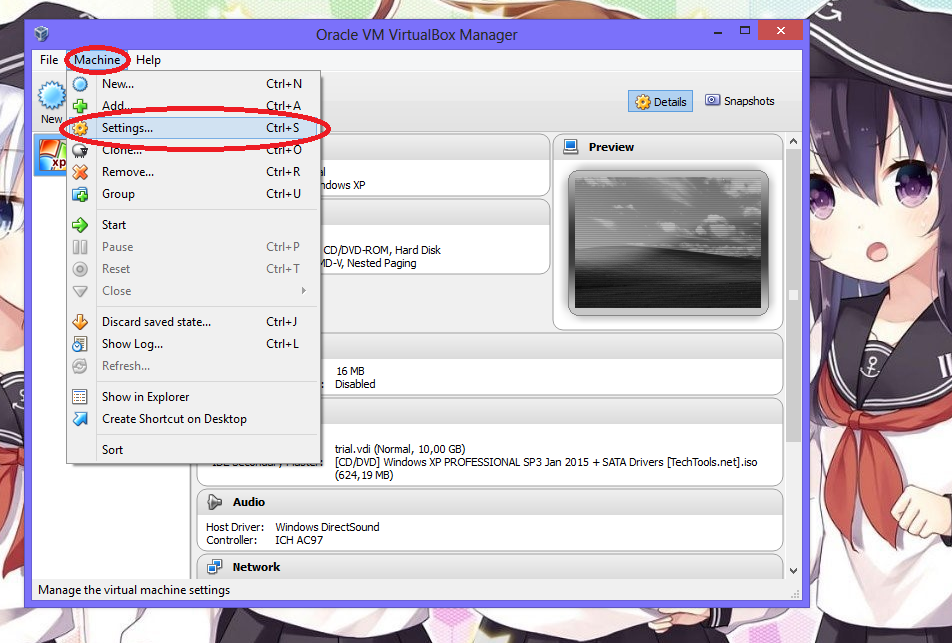Choose Sort from the menu
952x643 pixels.
(113, 449)
